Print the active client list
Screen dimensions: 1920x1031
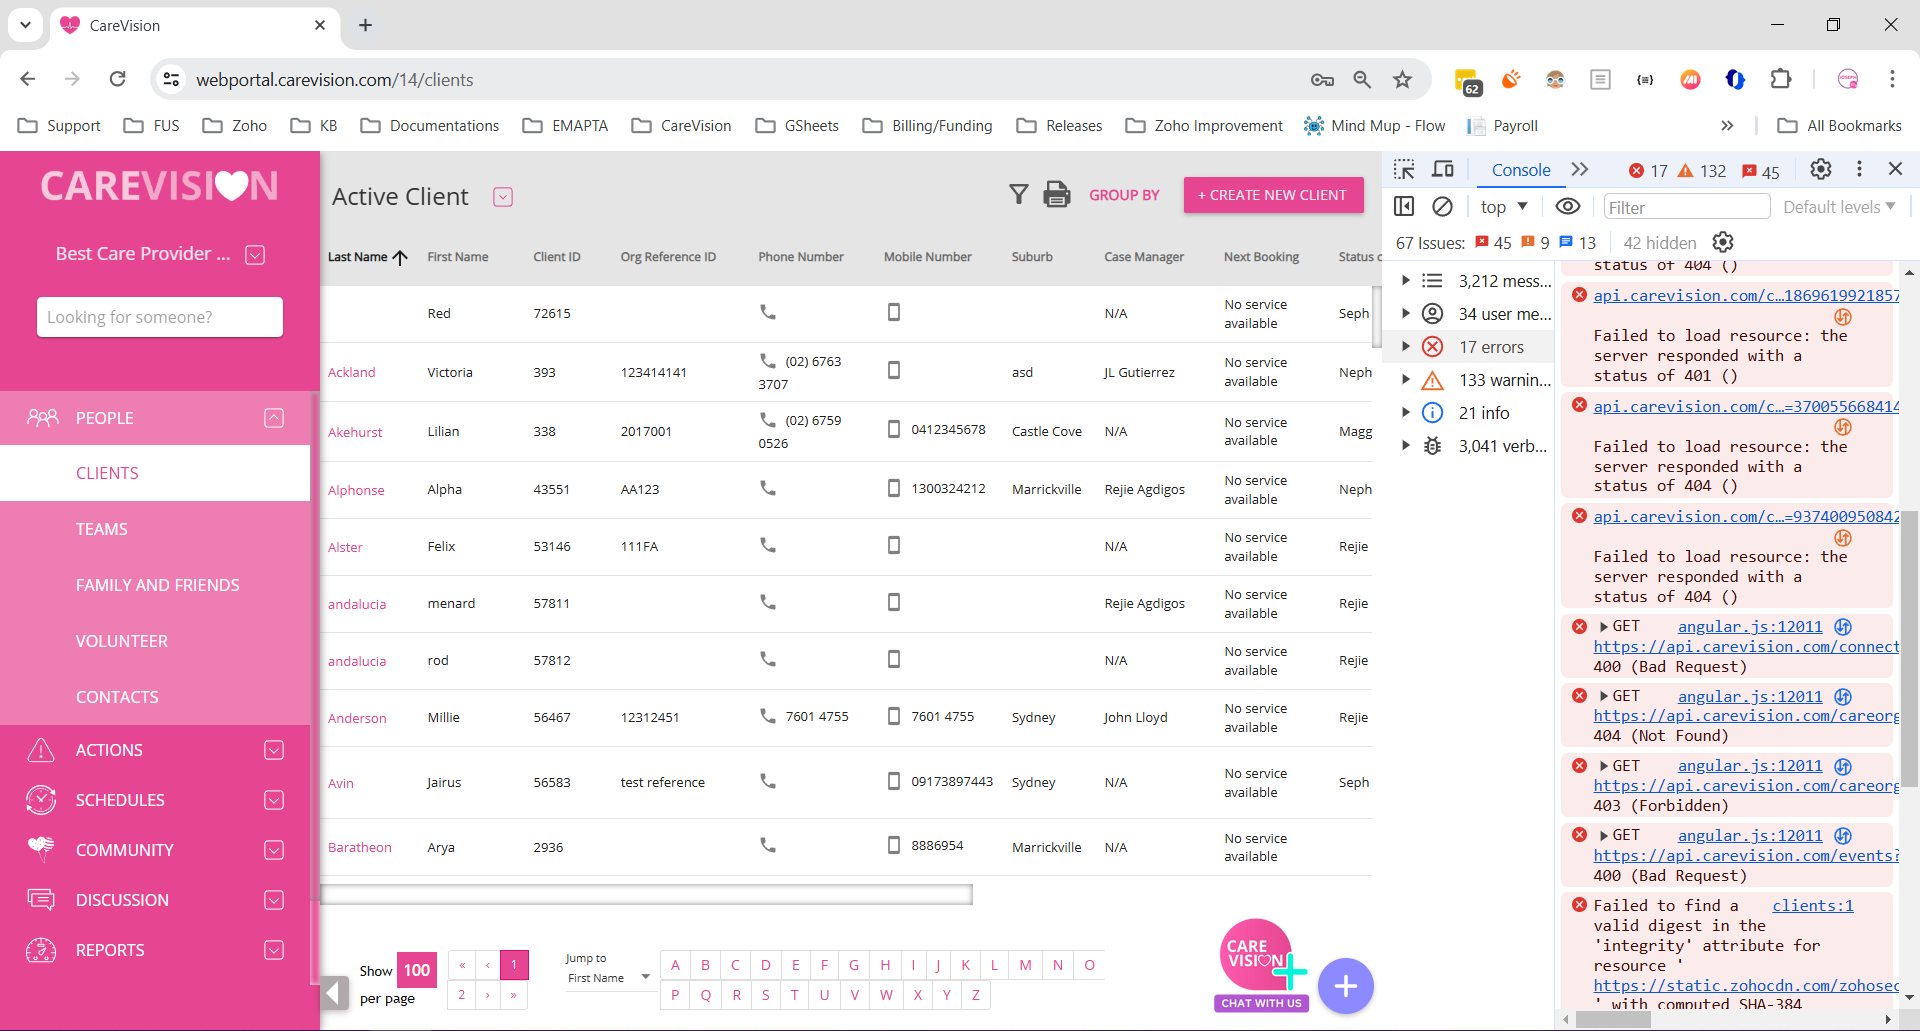coord(1057,194)
